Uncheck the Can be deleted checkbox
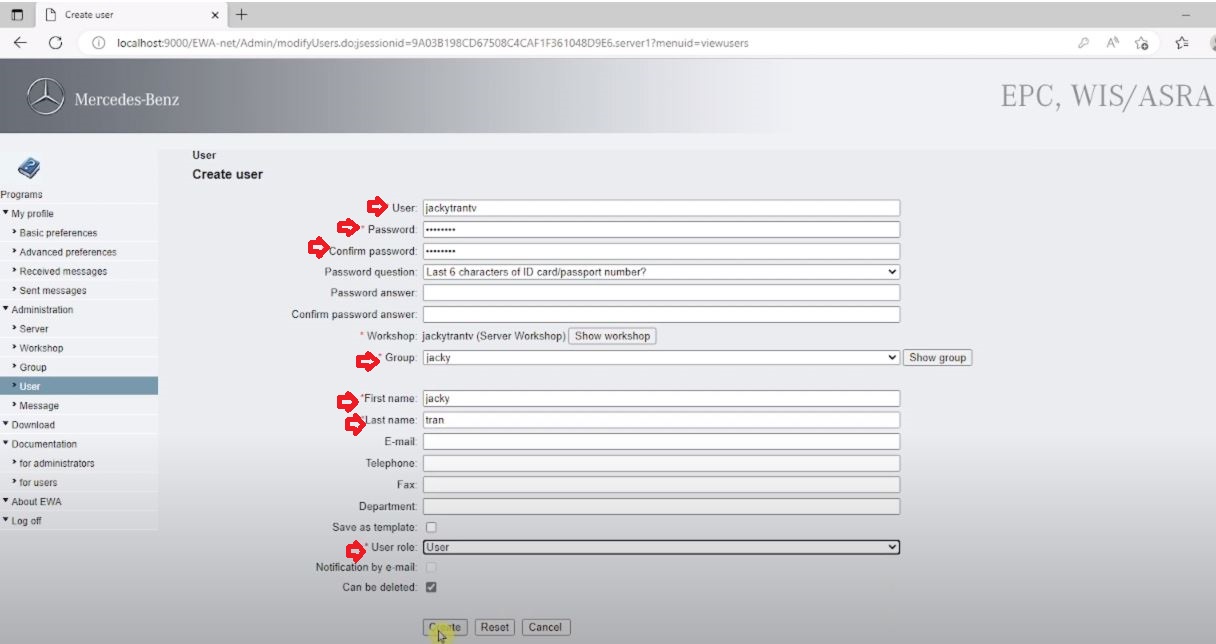The height and width of the screenshot is (644, 1216). pyautogui.click(x=431, y=587)
